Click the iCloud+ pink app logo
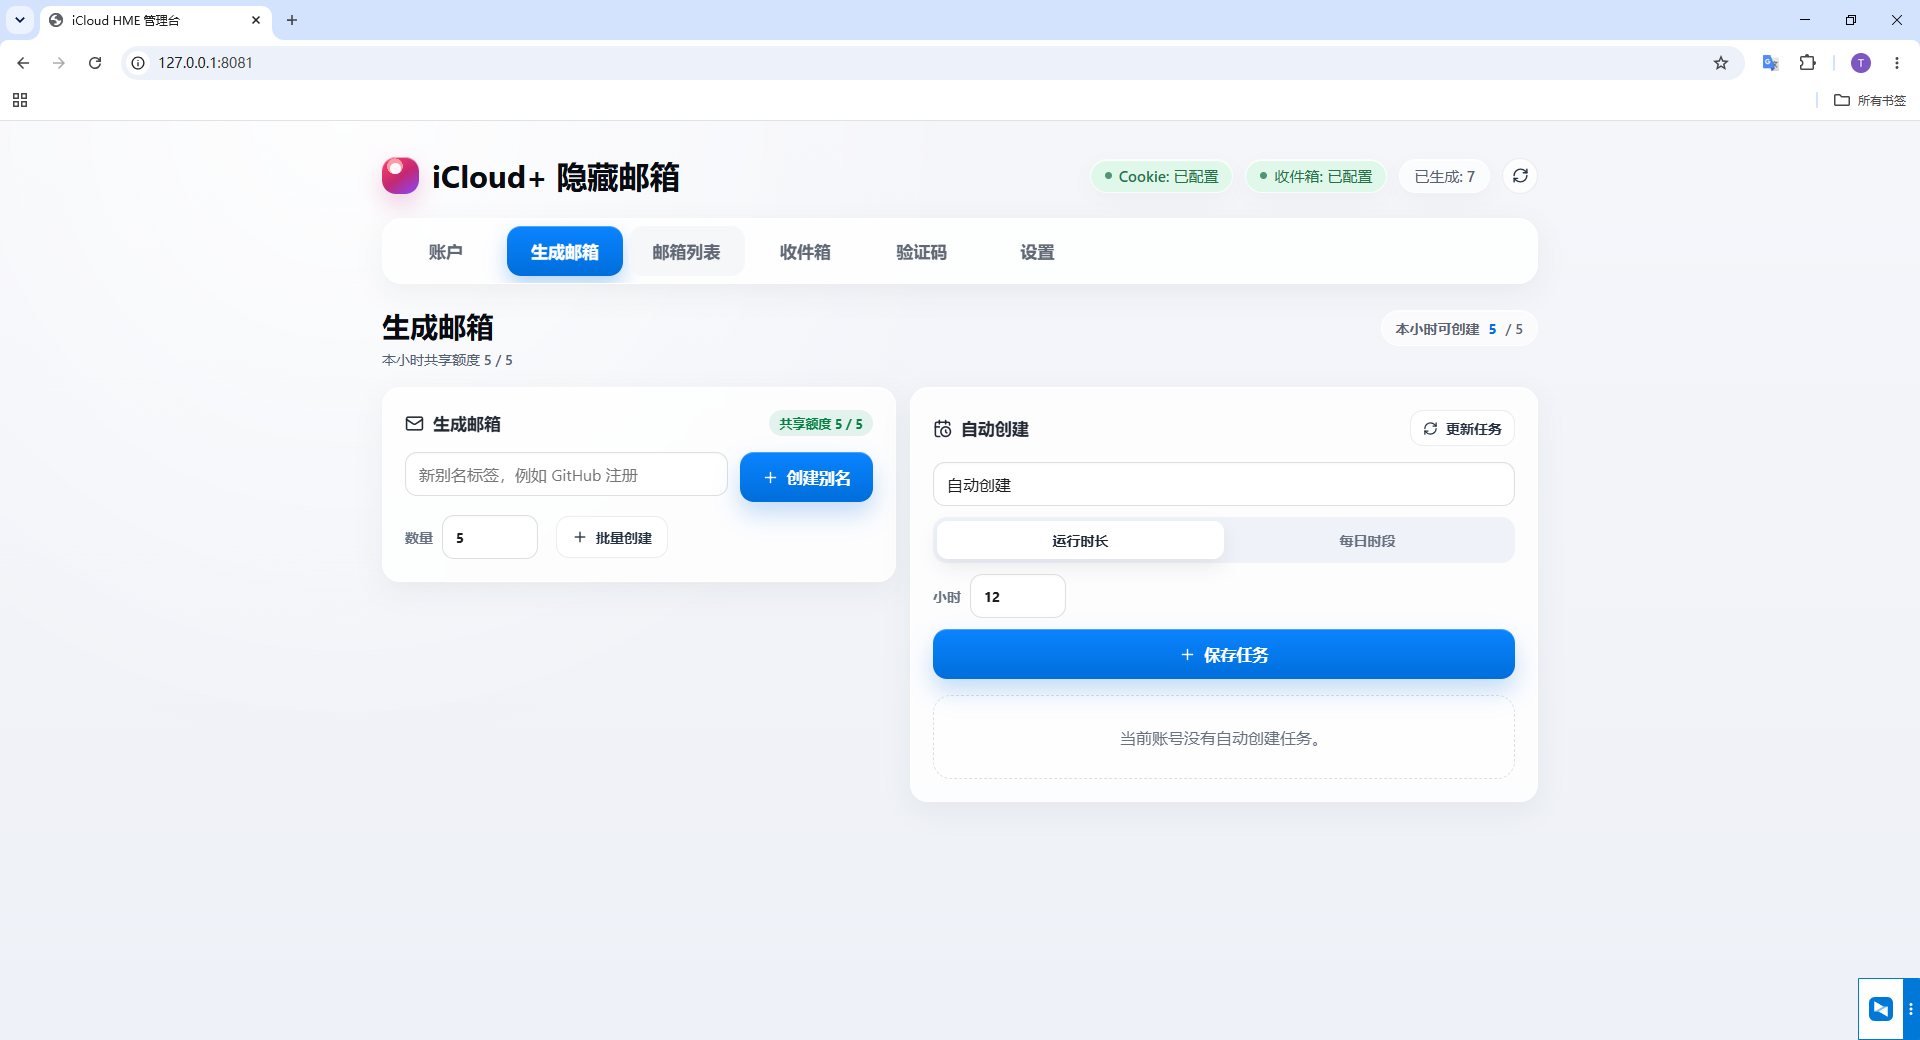The height and width of the screenshot is (1040, 1920). (x=400, y=176)
